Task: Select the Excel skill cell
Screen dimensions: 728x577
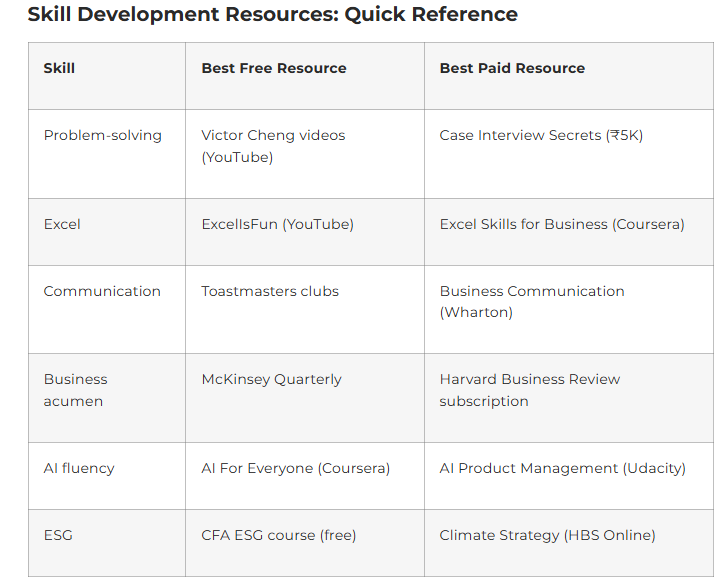Action: pos(62,224)
